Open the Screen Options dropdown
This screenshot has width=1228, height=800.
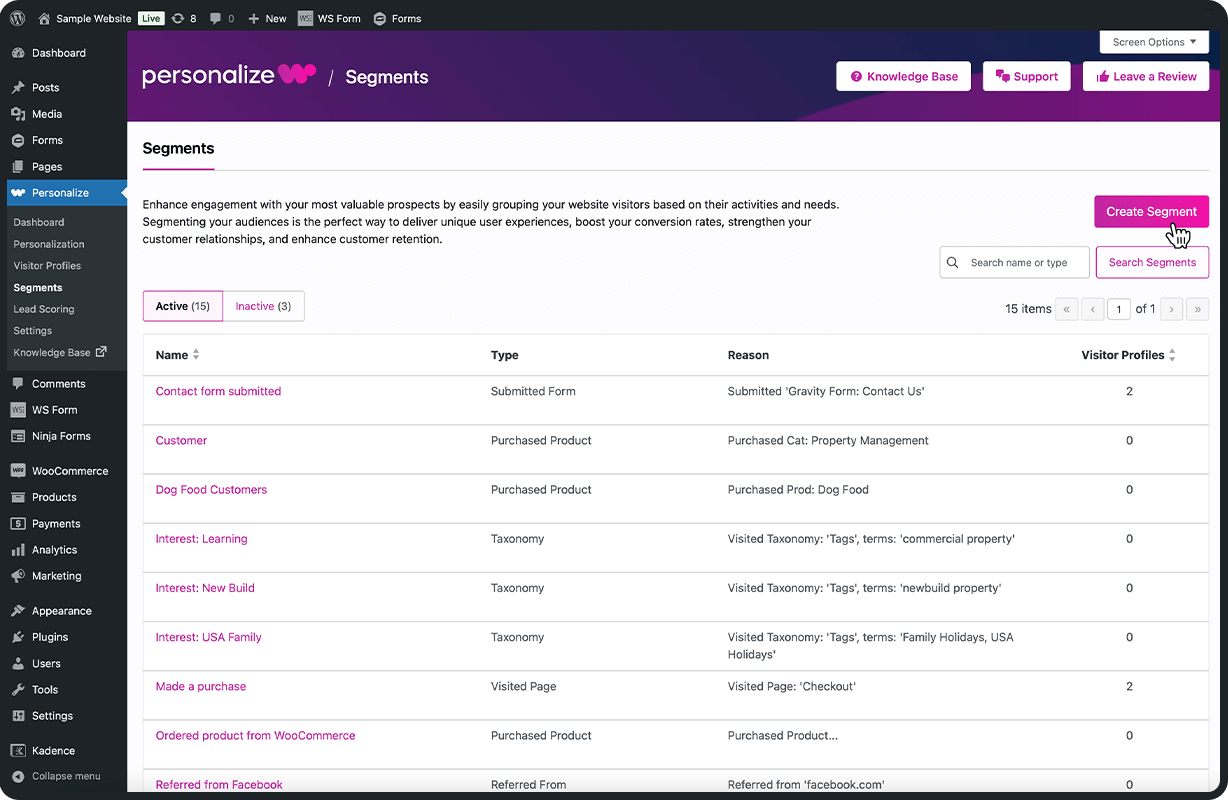(1153, 41)
